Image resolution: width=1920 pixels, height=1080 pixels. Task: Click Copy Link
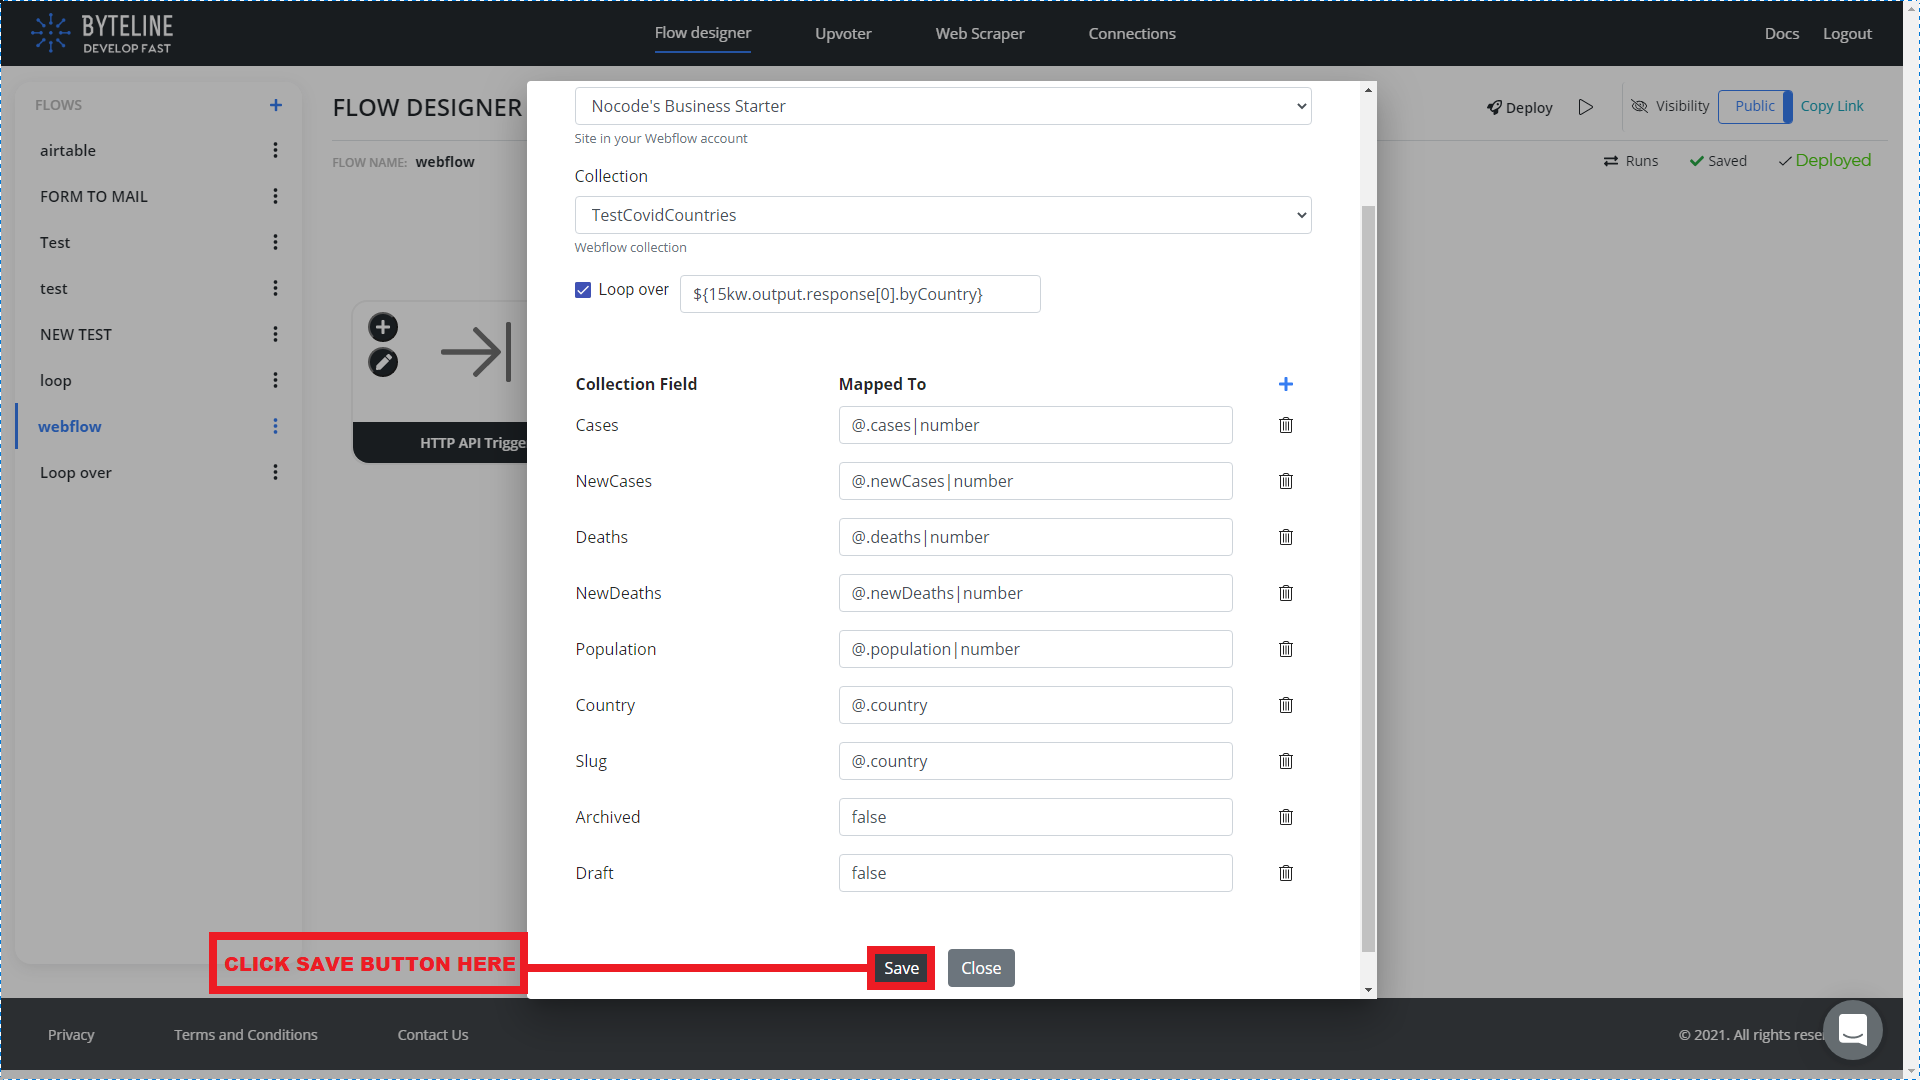pos(1832,106)
